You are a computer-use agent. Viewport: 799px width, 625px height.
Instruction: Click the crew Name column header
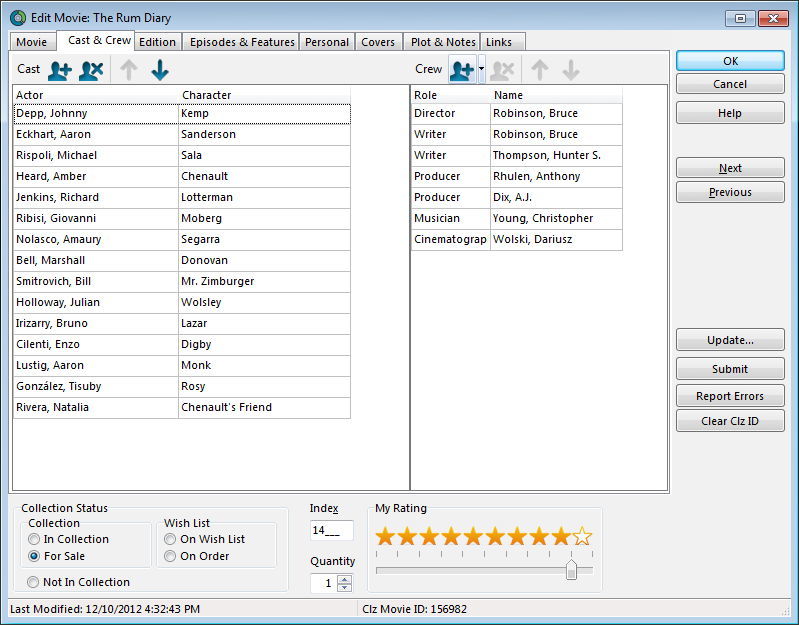pos(556,95)
